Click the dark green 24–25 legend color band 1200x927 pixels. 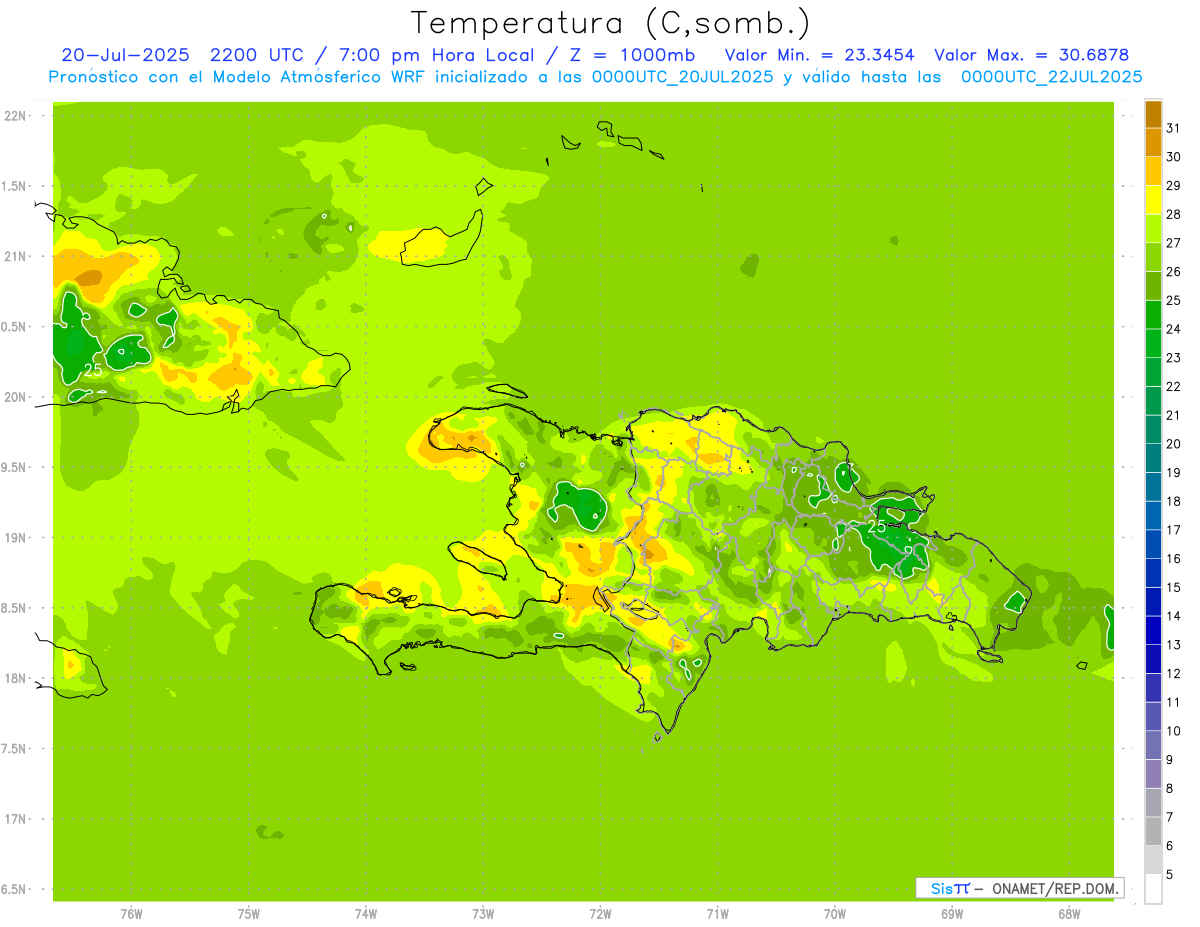(x=1153, y=314)
